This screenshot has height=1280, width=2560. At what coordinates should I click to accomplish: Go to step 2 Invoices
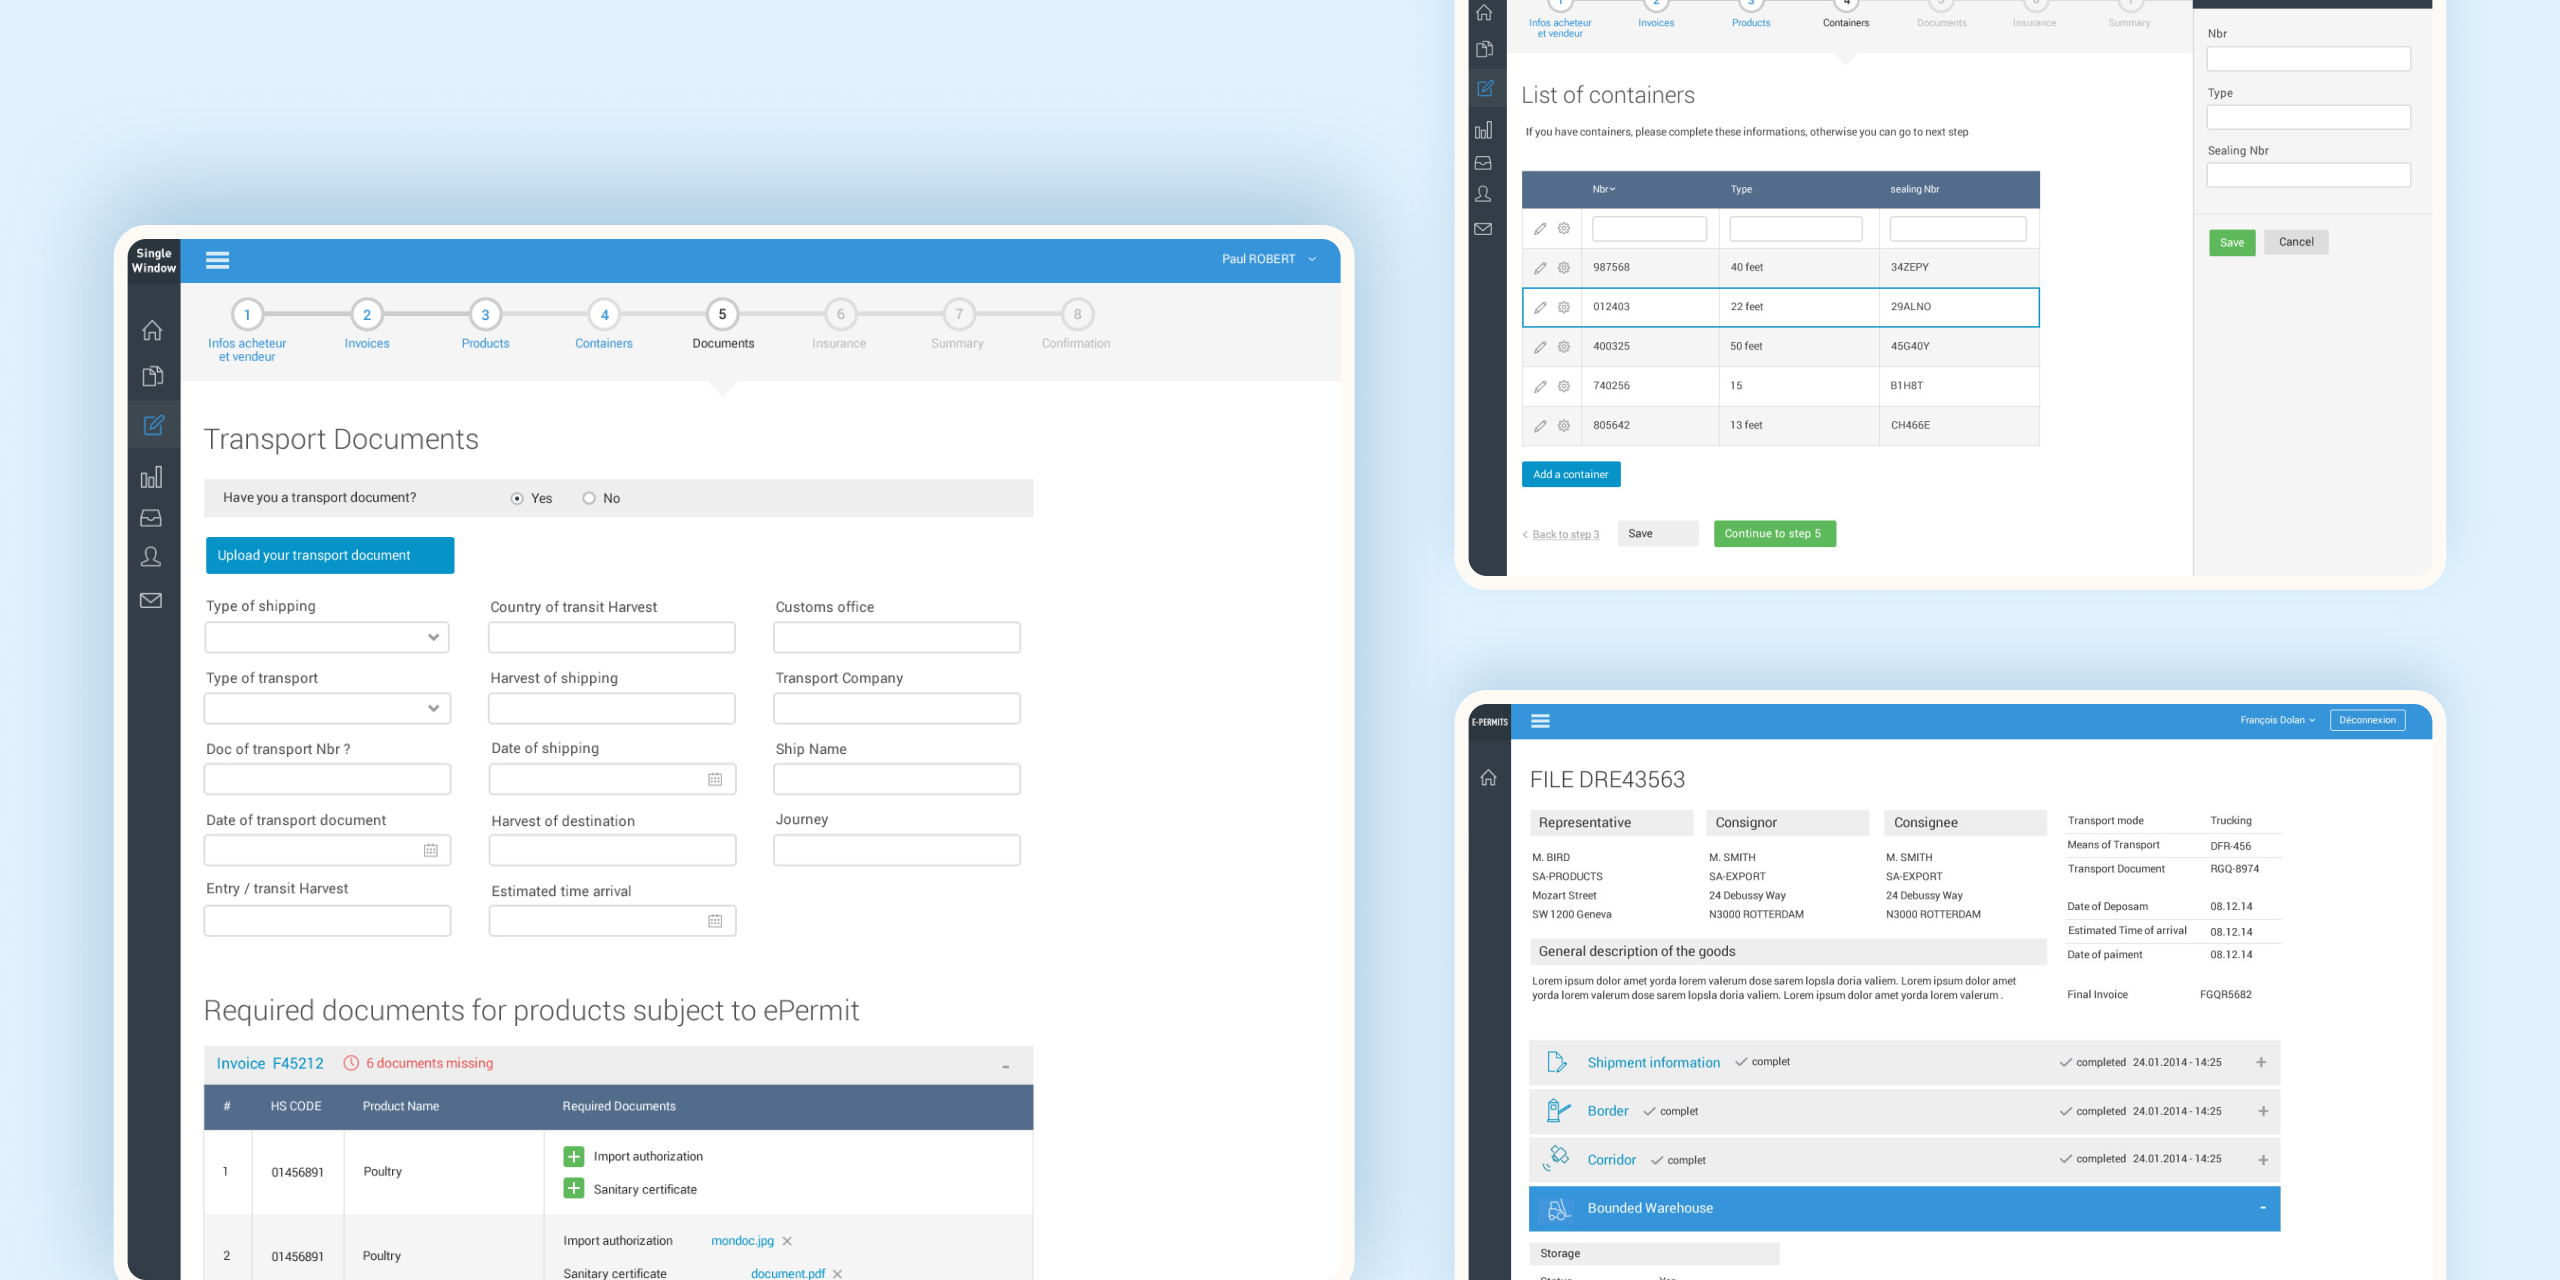[367, 315]
